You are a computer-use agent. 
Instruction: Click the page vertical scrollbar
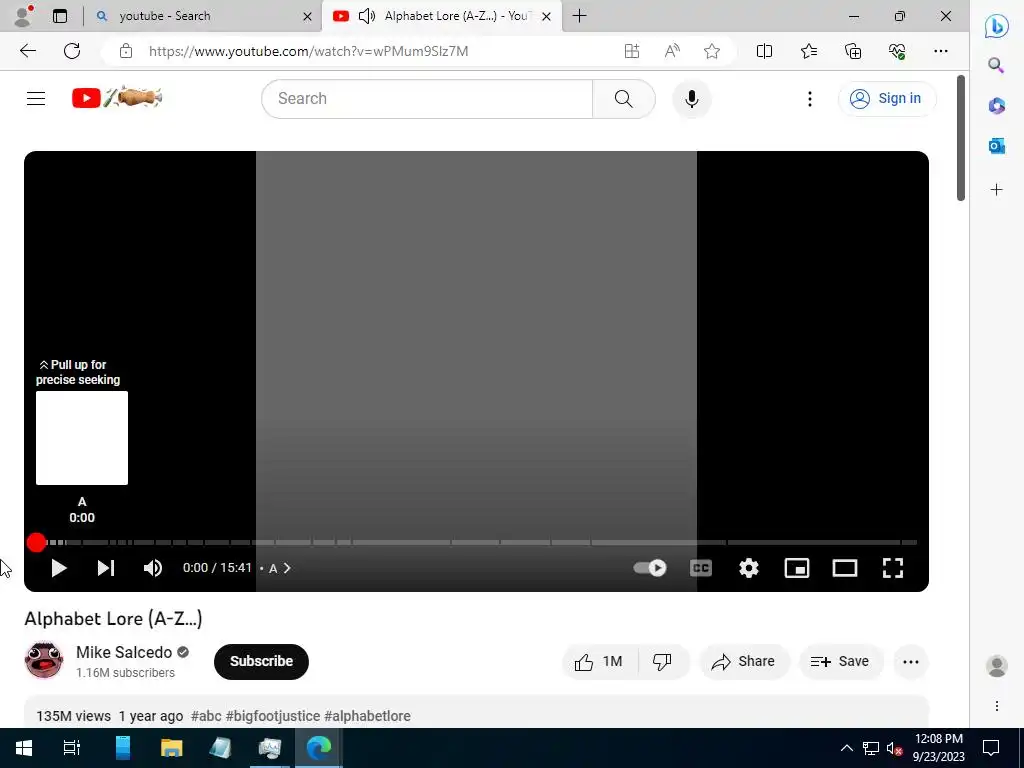961,138
